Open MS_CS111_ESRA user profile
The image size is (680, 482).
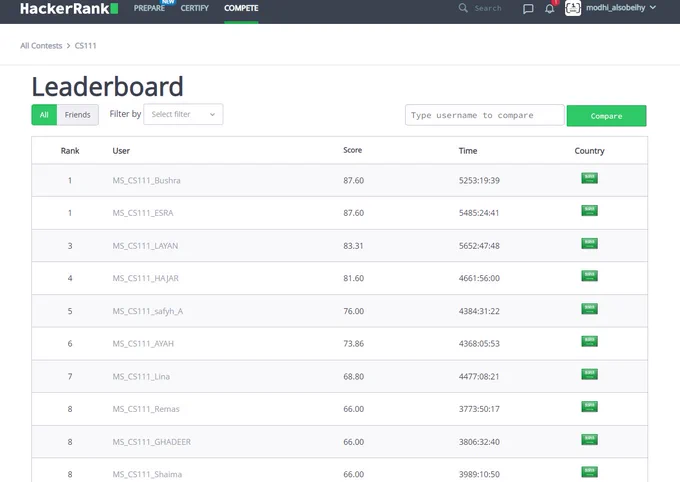[143, 213]
